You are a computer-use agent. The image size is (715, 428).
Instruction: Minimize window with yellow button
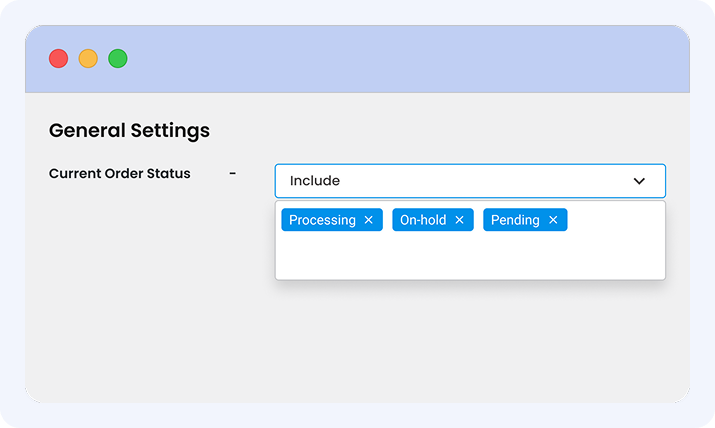88,58
